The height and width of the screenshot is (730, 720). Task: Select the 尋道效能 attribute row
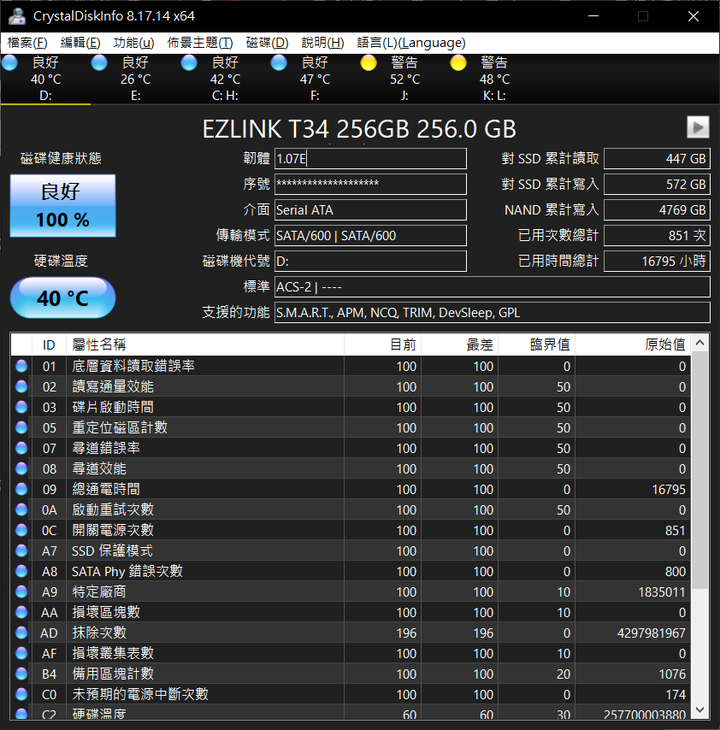point(351,468)
